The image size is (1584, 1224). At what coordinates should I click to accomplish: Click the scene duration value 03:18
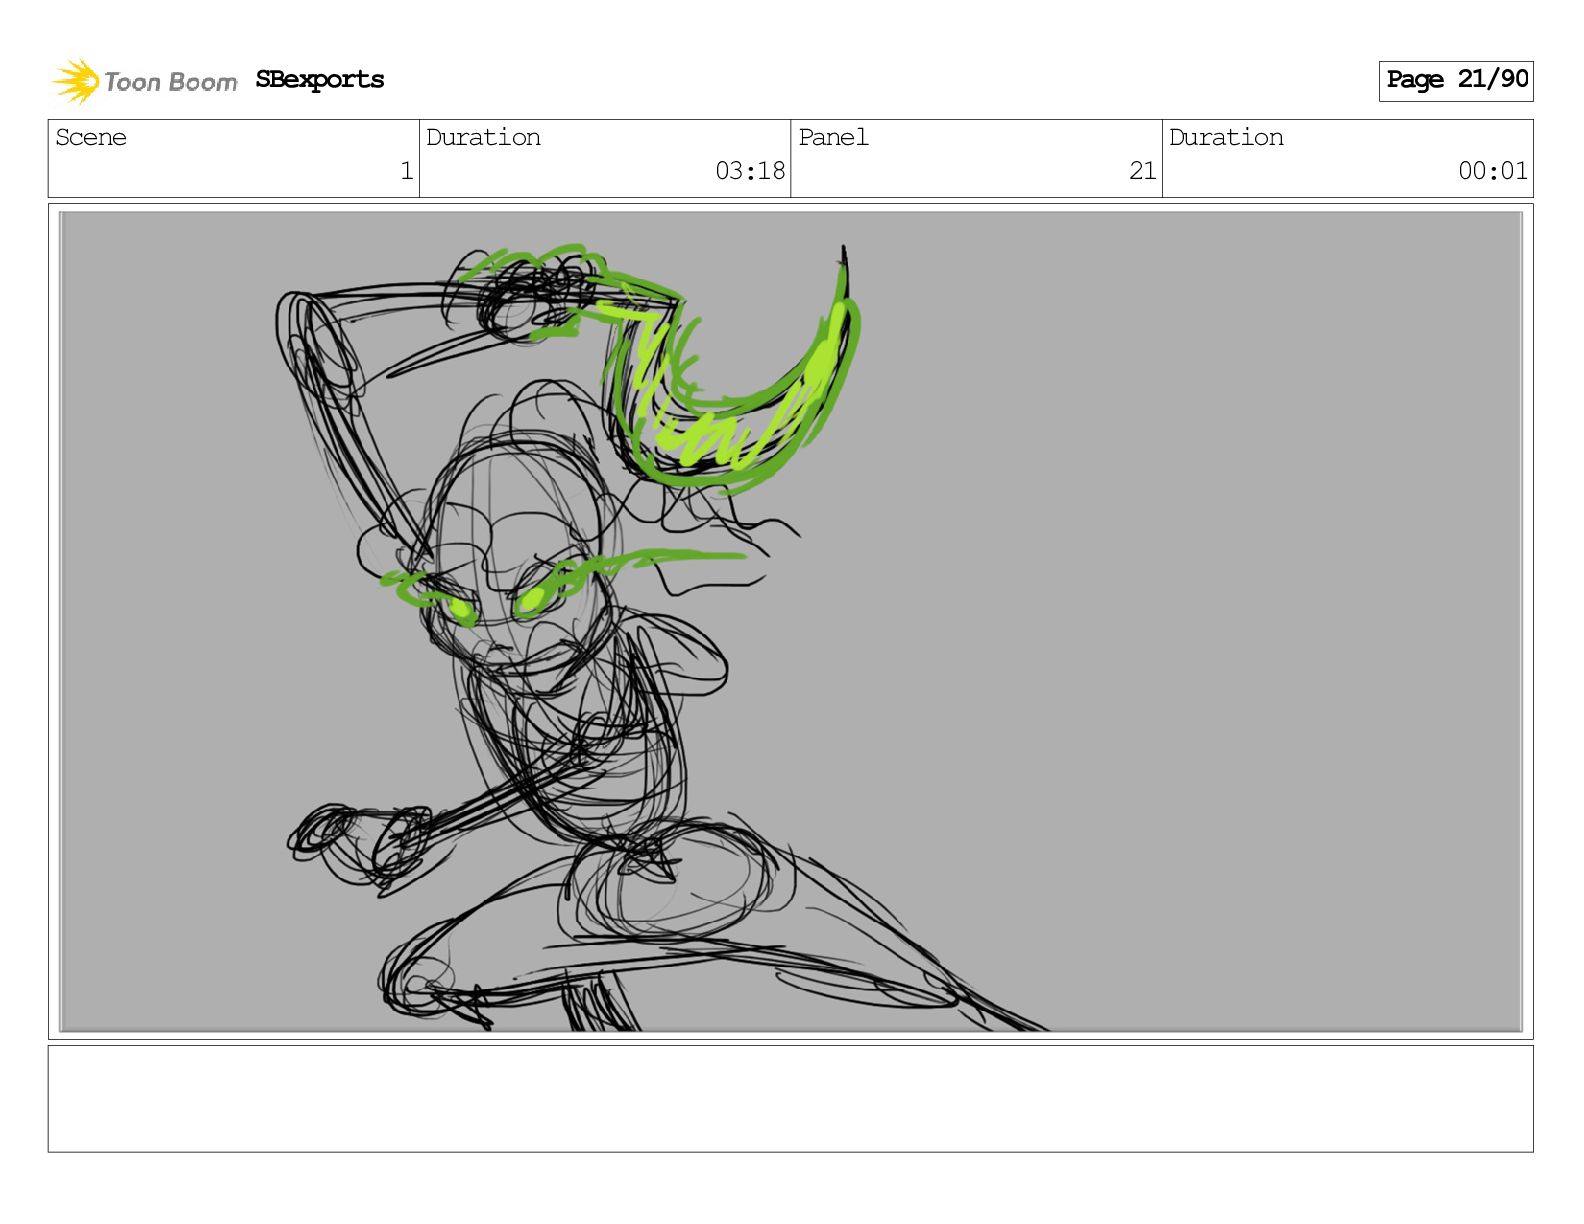coord(750,171)
